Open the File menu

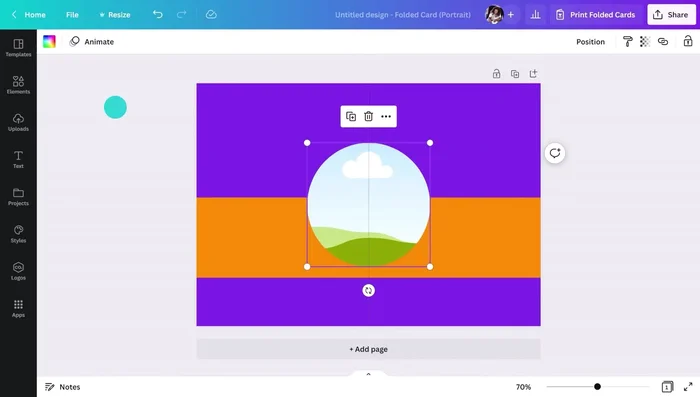click(72, 15)
